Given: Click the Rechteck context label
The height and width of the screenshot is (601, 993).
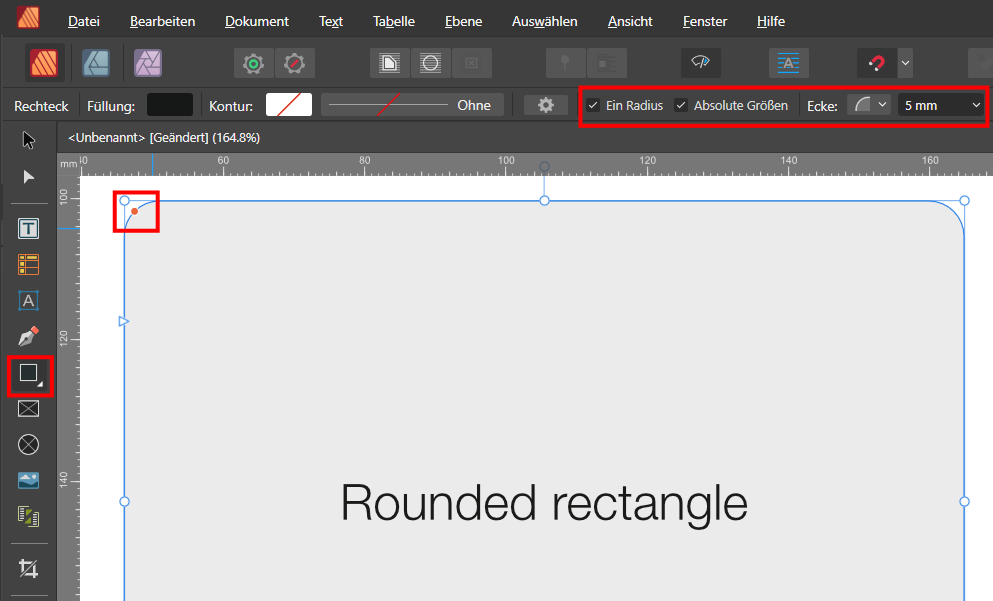Looking at the screenshot, I should point(41,106).
